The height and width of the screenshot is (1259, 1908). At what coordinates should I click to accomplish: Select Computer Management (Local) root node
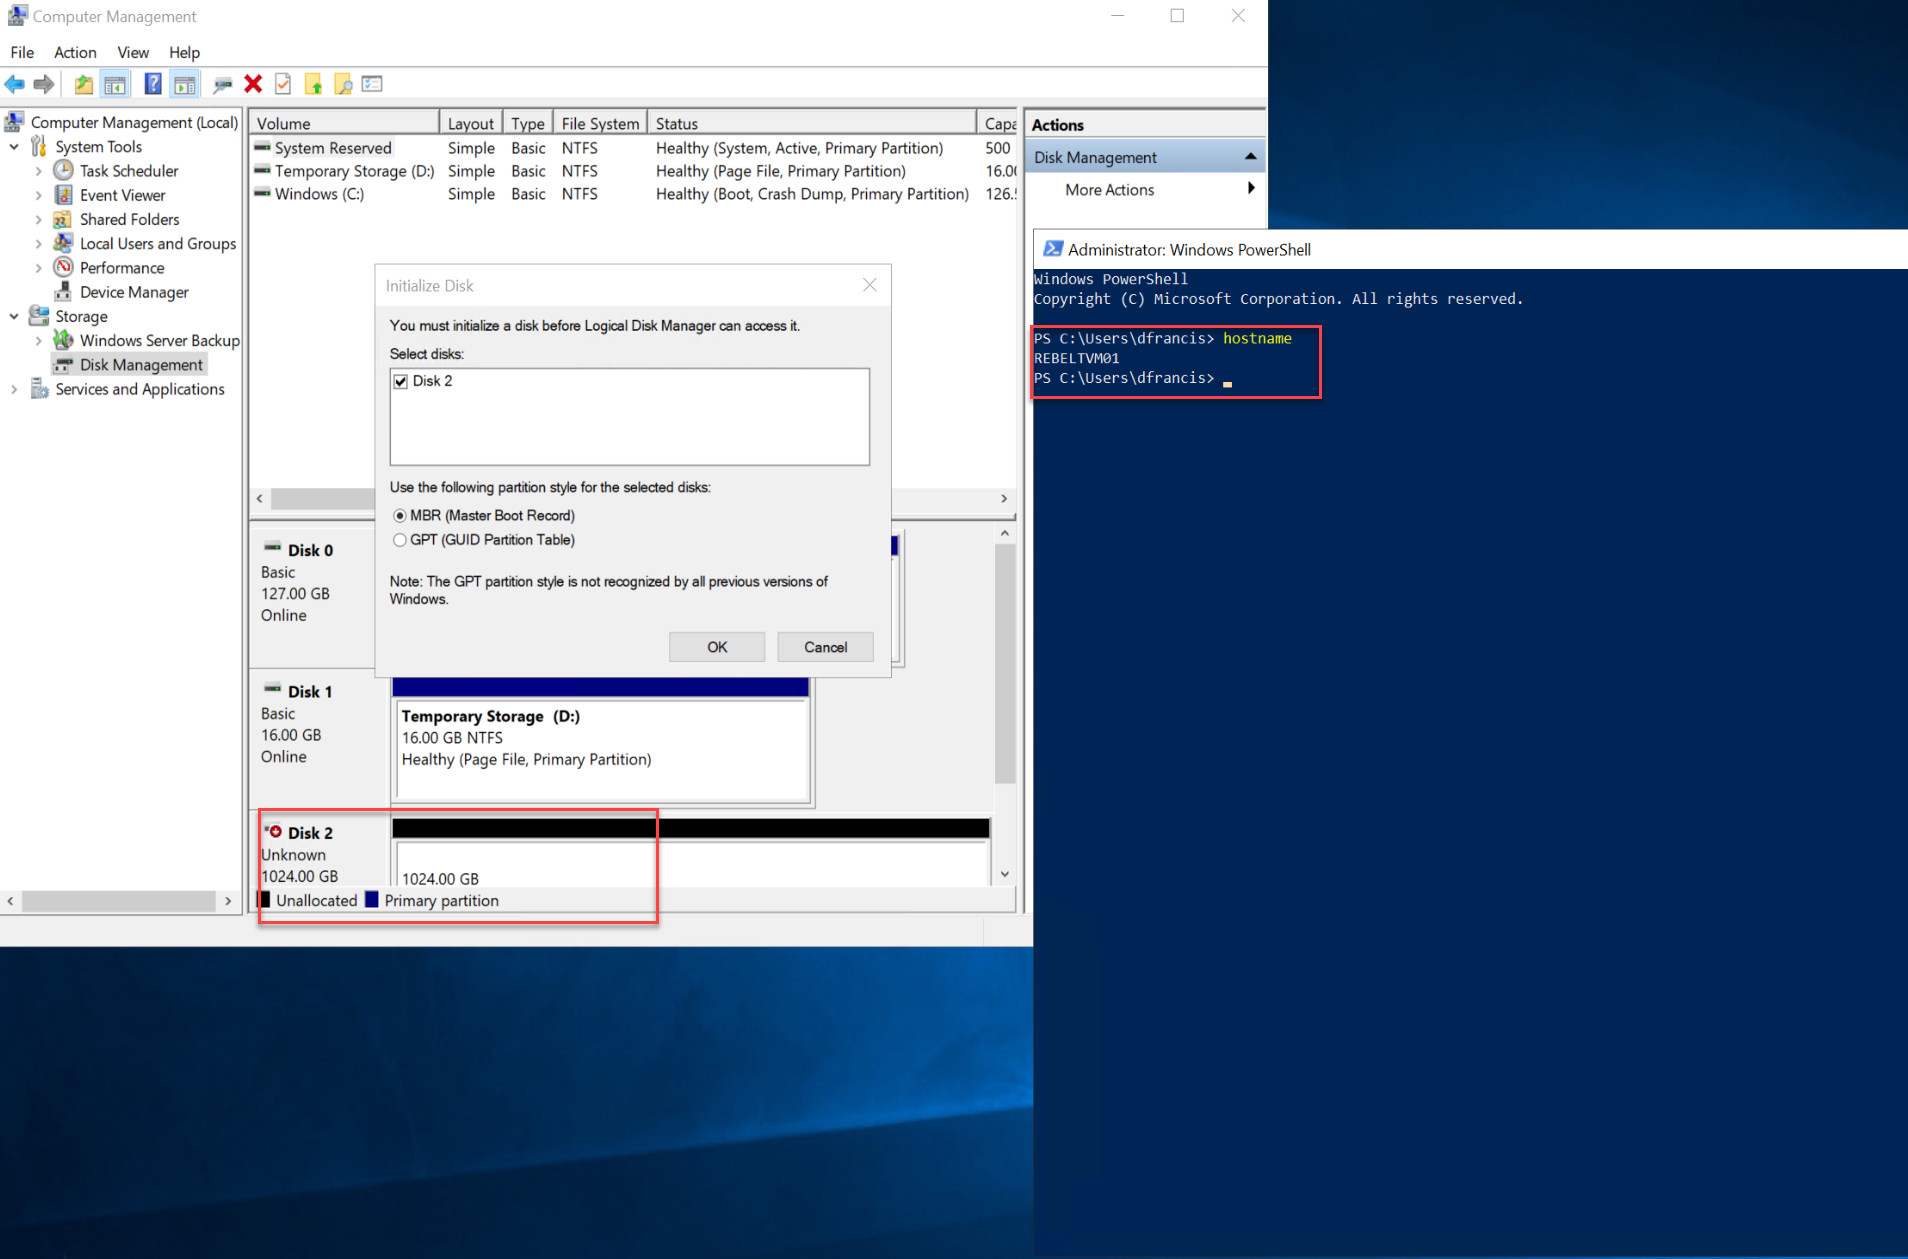pos(134,122)
